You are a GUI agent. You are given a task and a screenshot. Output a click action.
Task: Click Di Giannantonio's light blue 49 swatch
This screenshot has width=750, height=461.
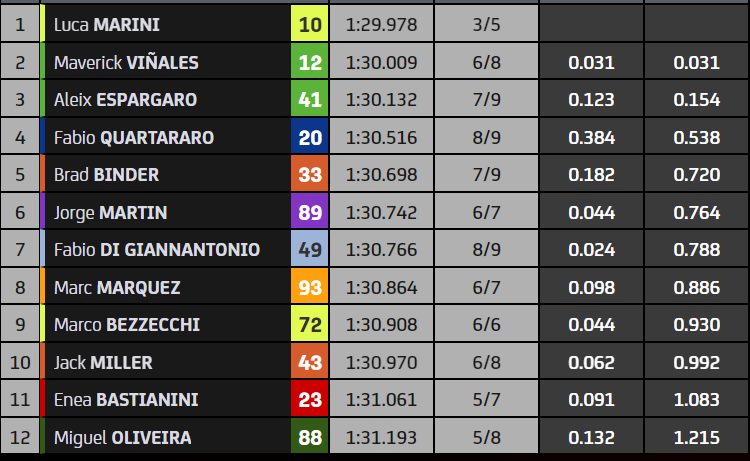[310, 250]
